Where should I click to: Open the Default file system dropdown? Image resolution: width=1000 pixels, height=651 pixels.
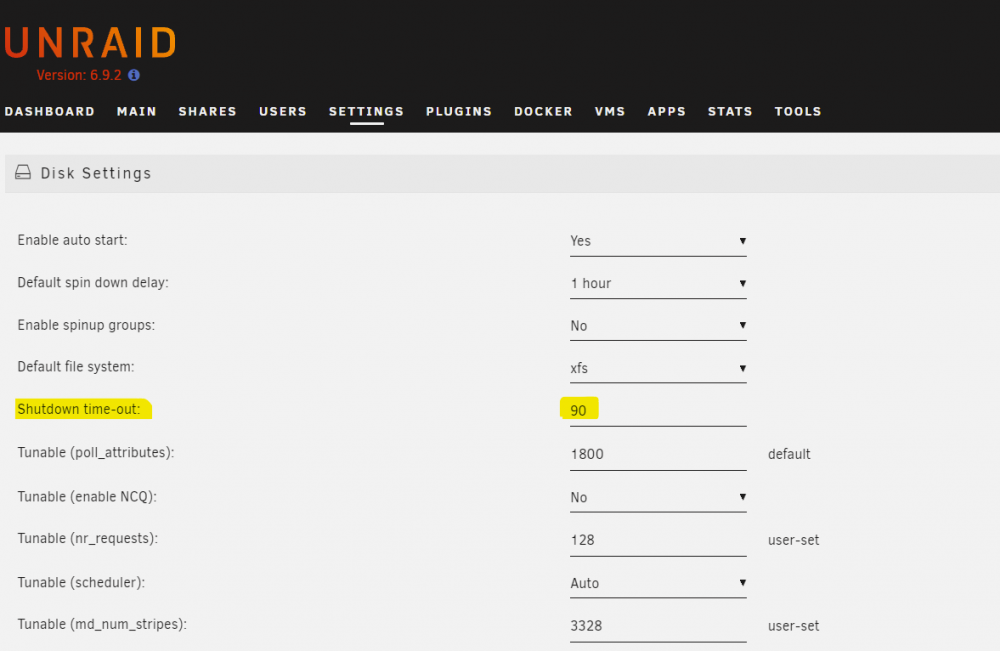click(x=658, y=369)
